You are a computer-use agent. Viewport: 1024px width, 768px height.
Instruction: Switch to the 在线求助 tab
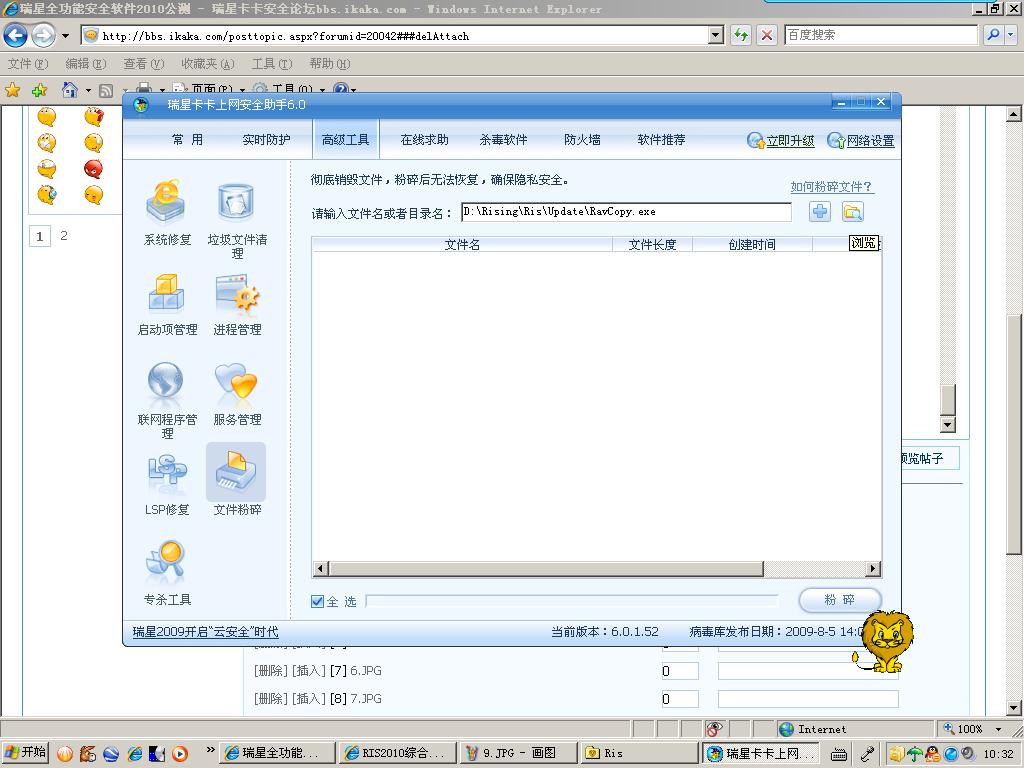coord(424,139)
